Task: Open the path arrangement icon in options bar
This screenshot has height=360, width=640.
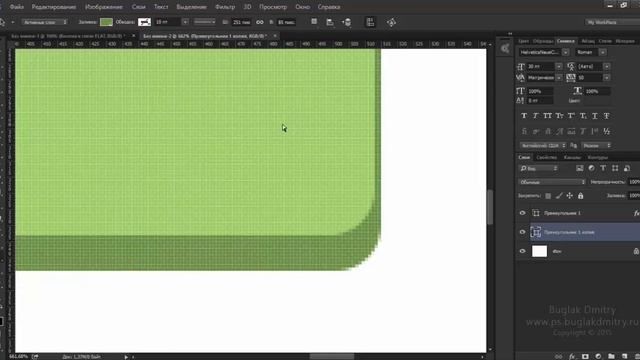Action: coord(347,22)
